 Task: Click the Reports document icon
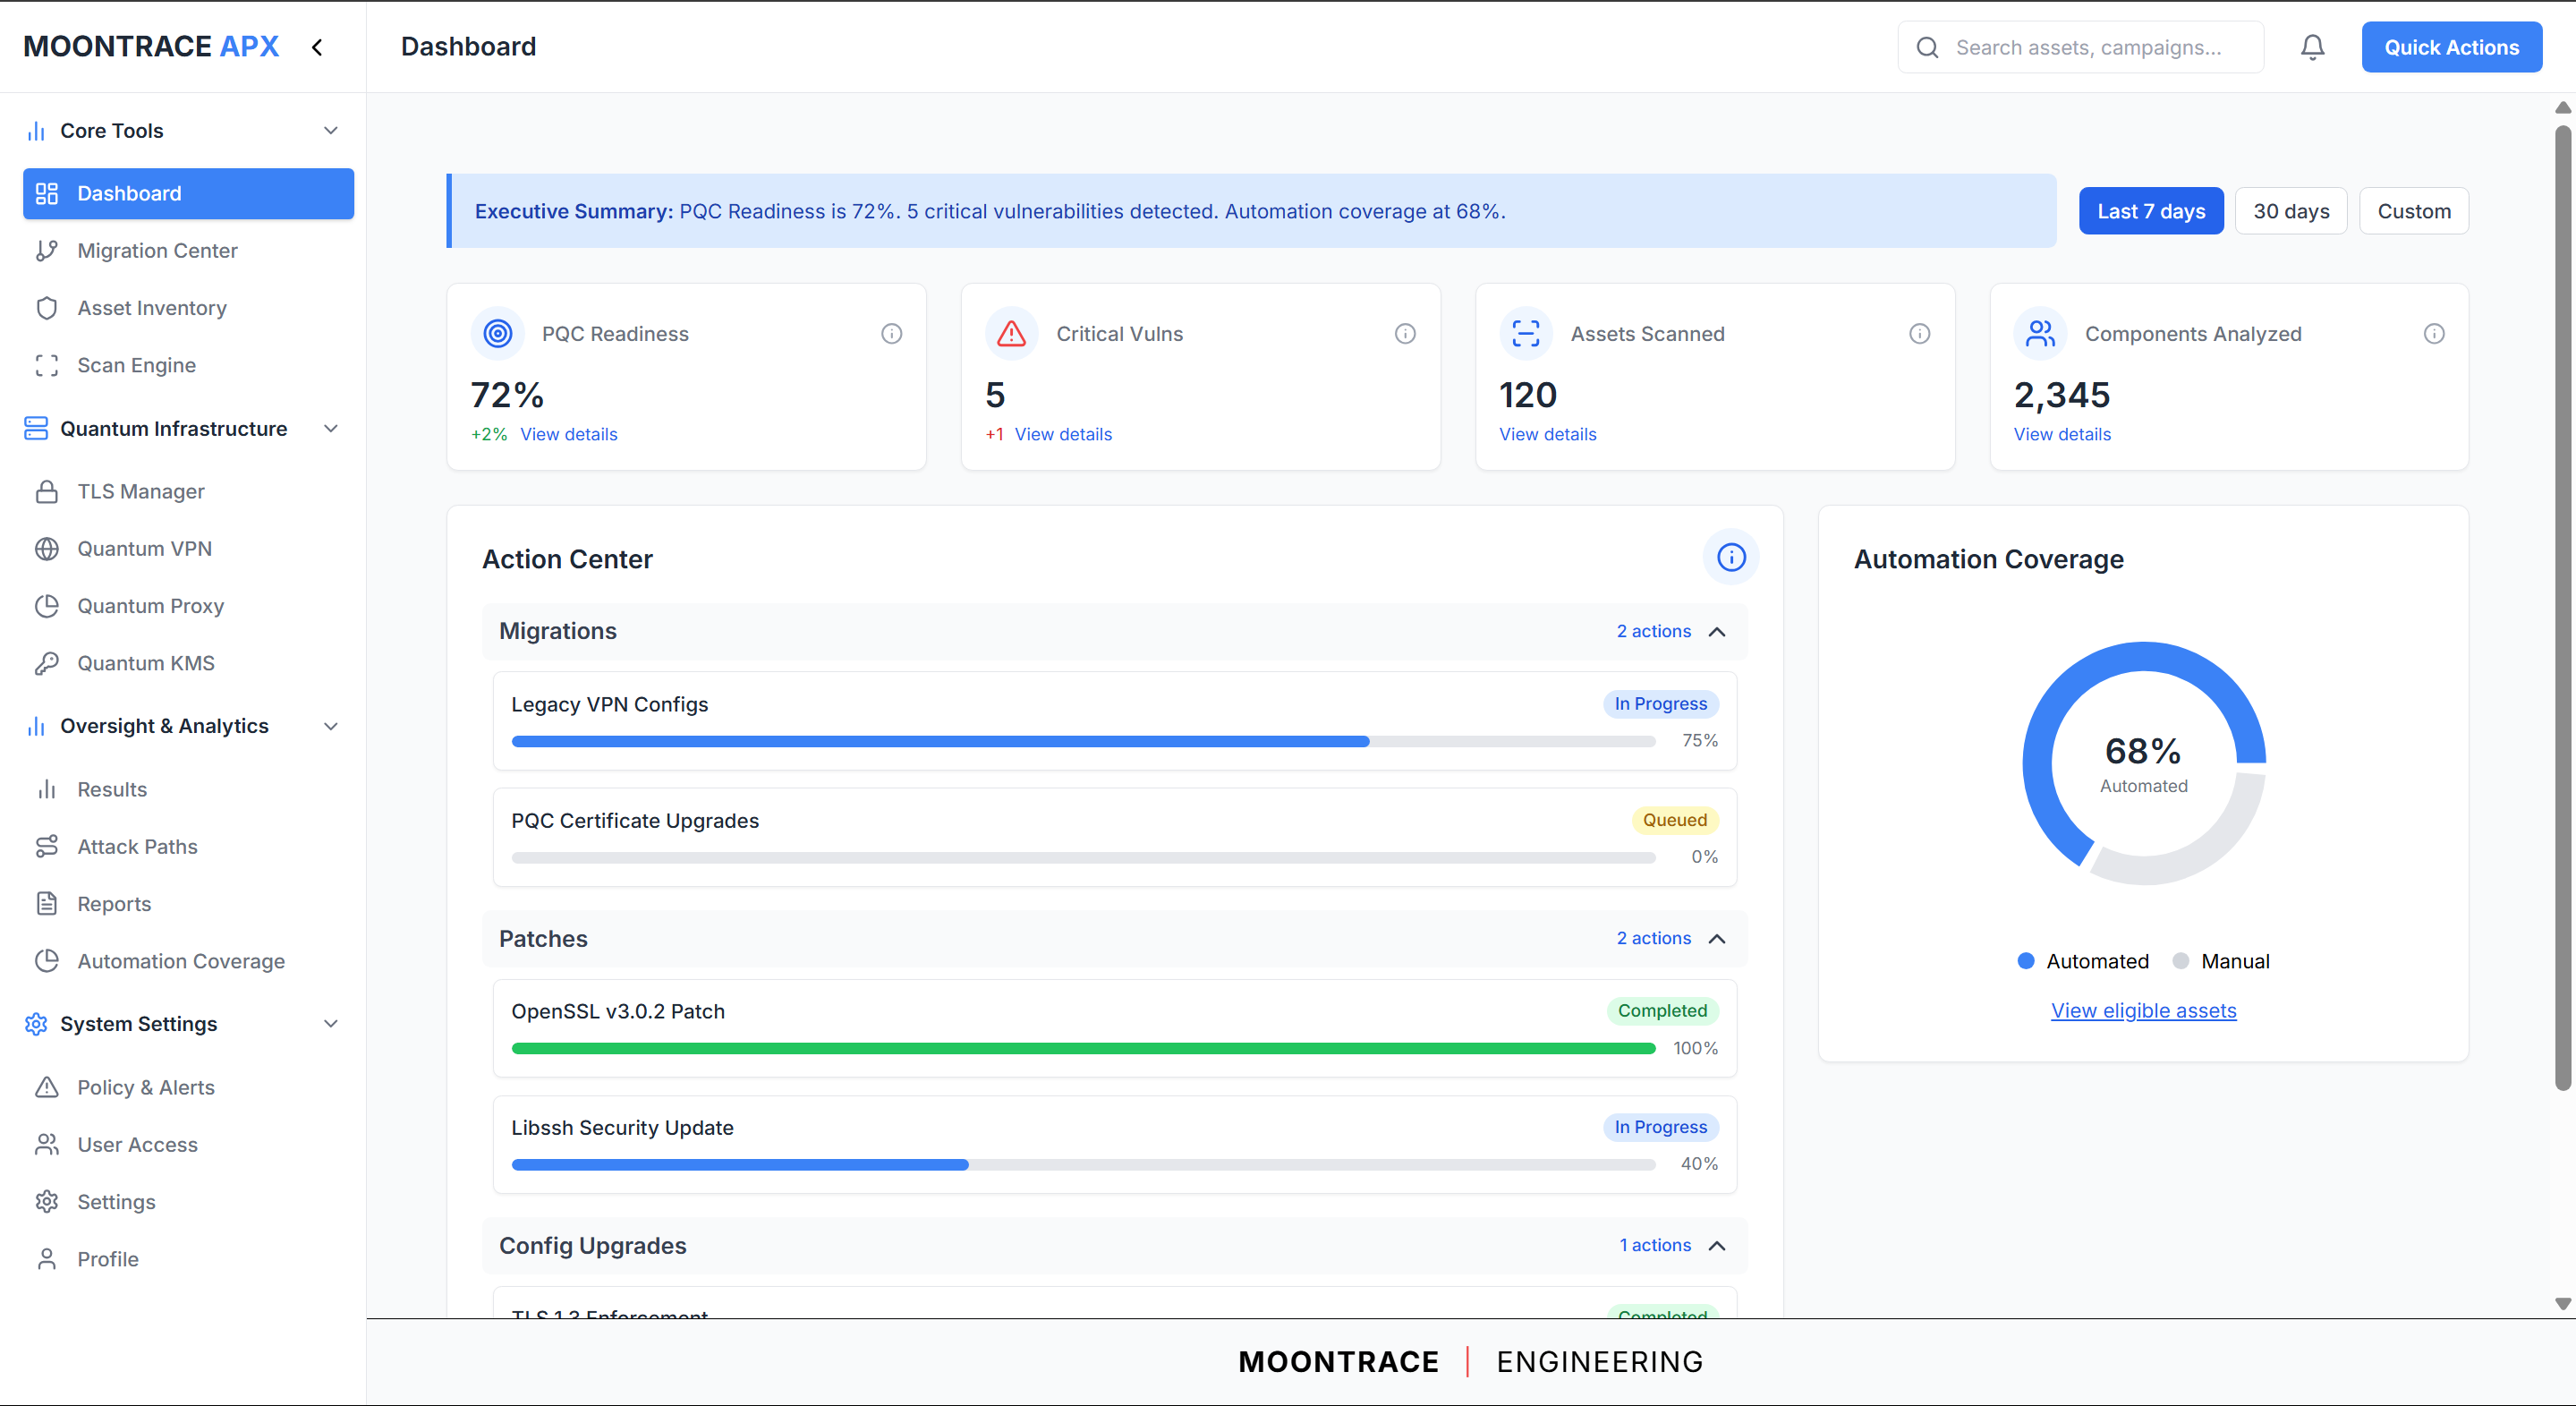47,904
